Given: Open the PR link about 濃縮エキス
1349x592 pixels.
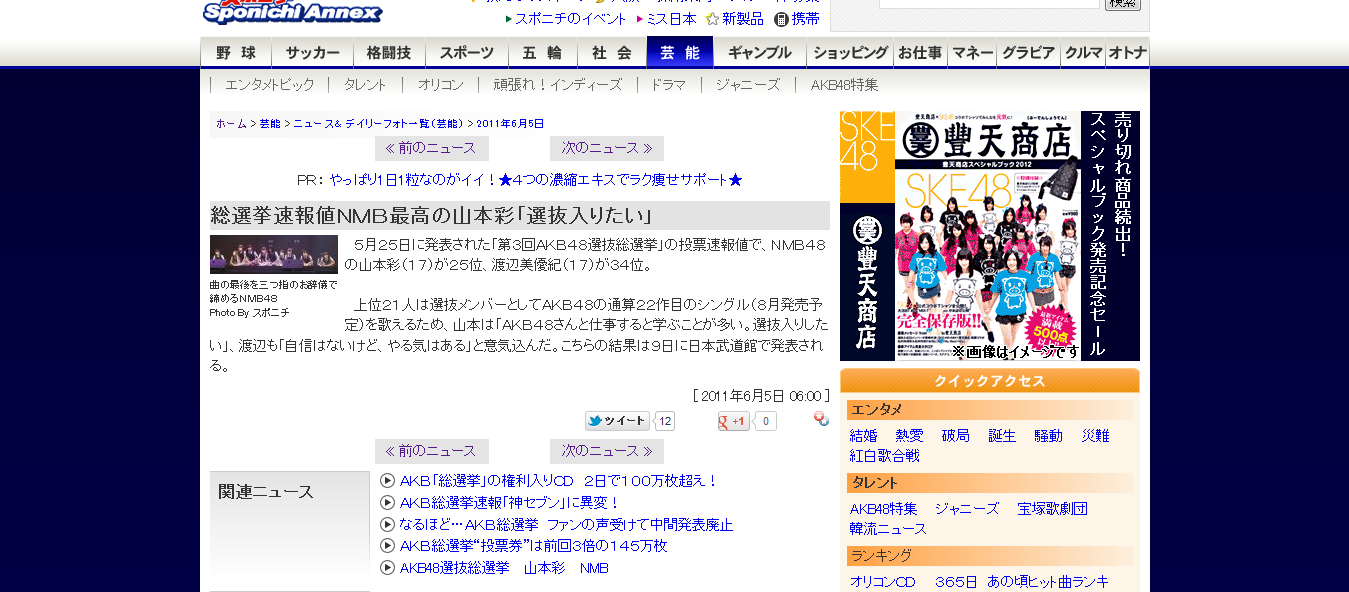Looking at the screenshot, I should pos(536,180).
